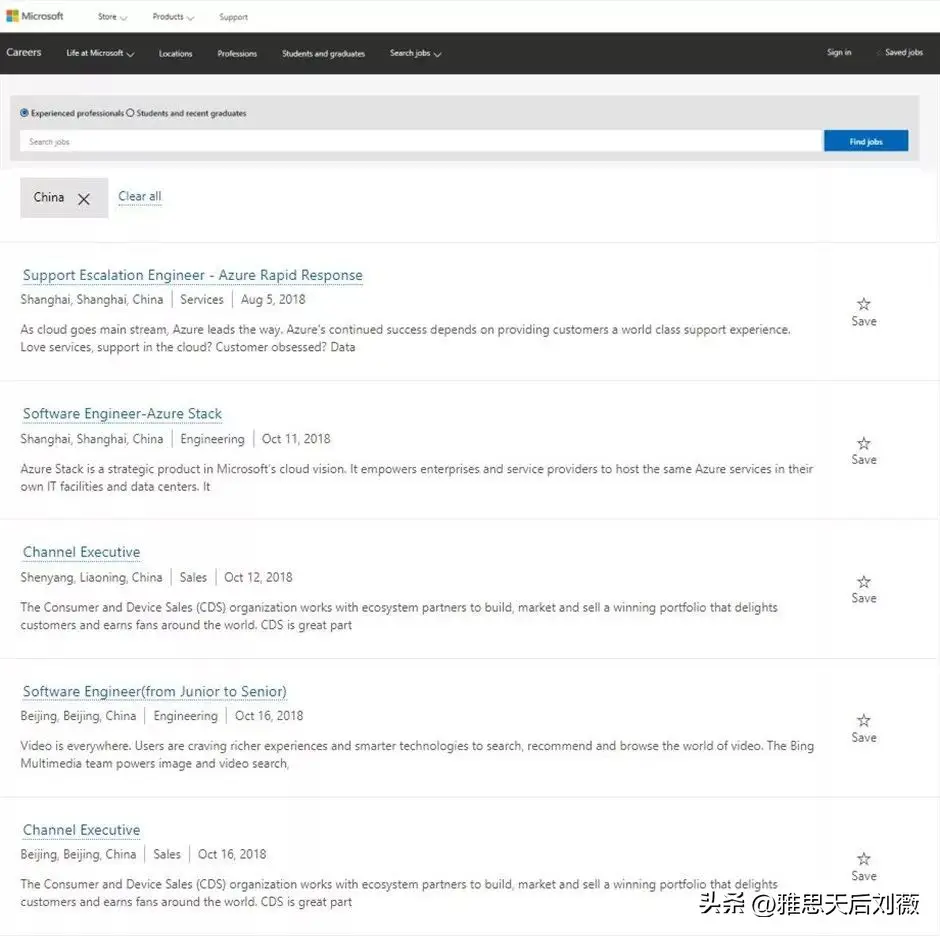Screen dimensions: 940x936
Task: Save star for Beijing Channel Executive job
Action: coord(863,859)
